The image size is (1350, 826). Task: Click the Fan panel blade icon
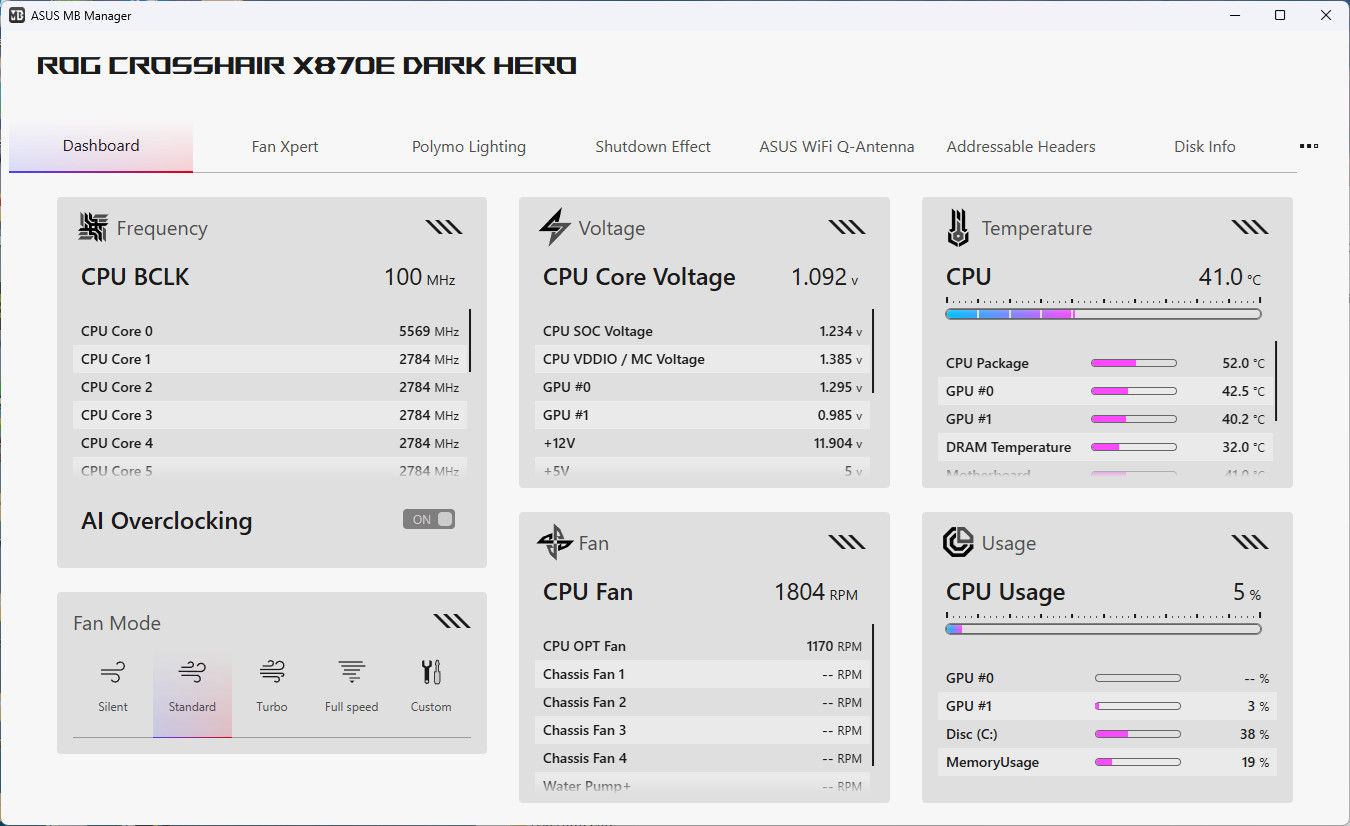click(x=555, y=543)
